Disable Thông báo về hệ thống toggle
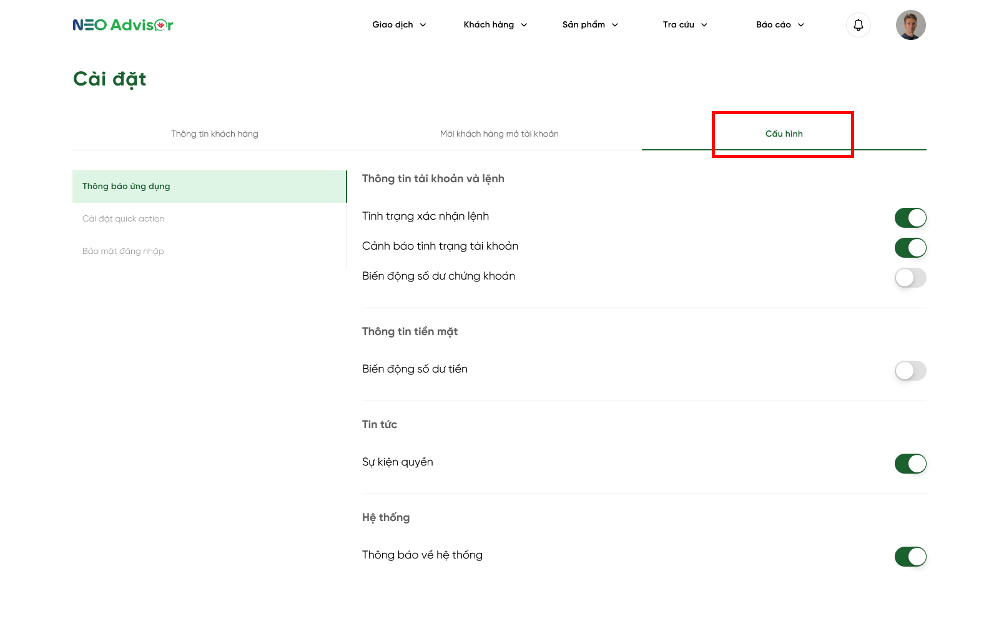 (910, 557)
